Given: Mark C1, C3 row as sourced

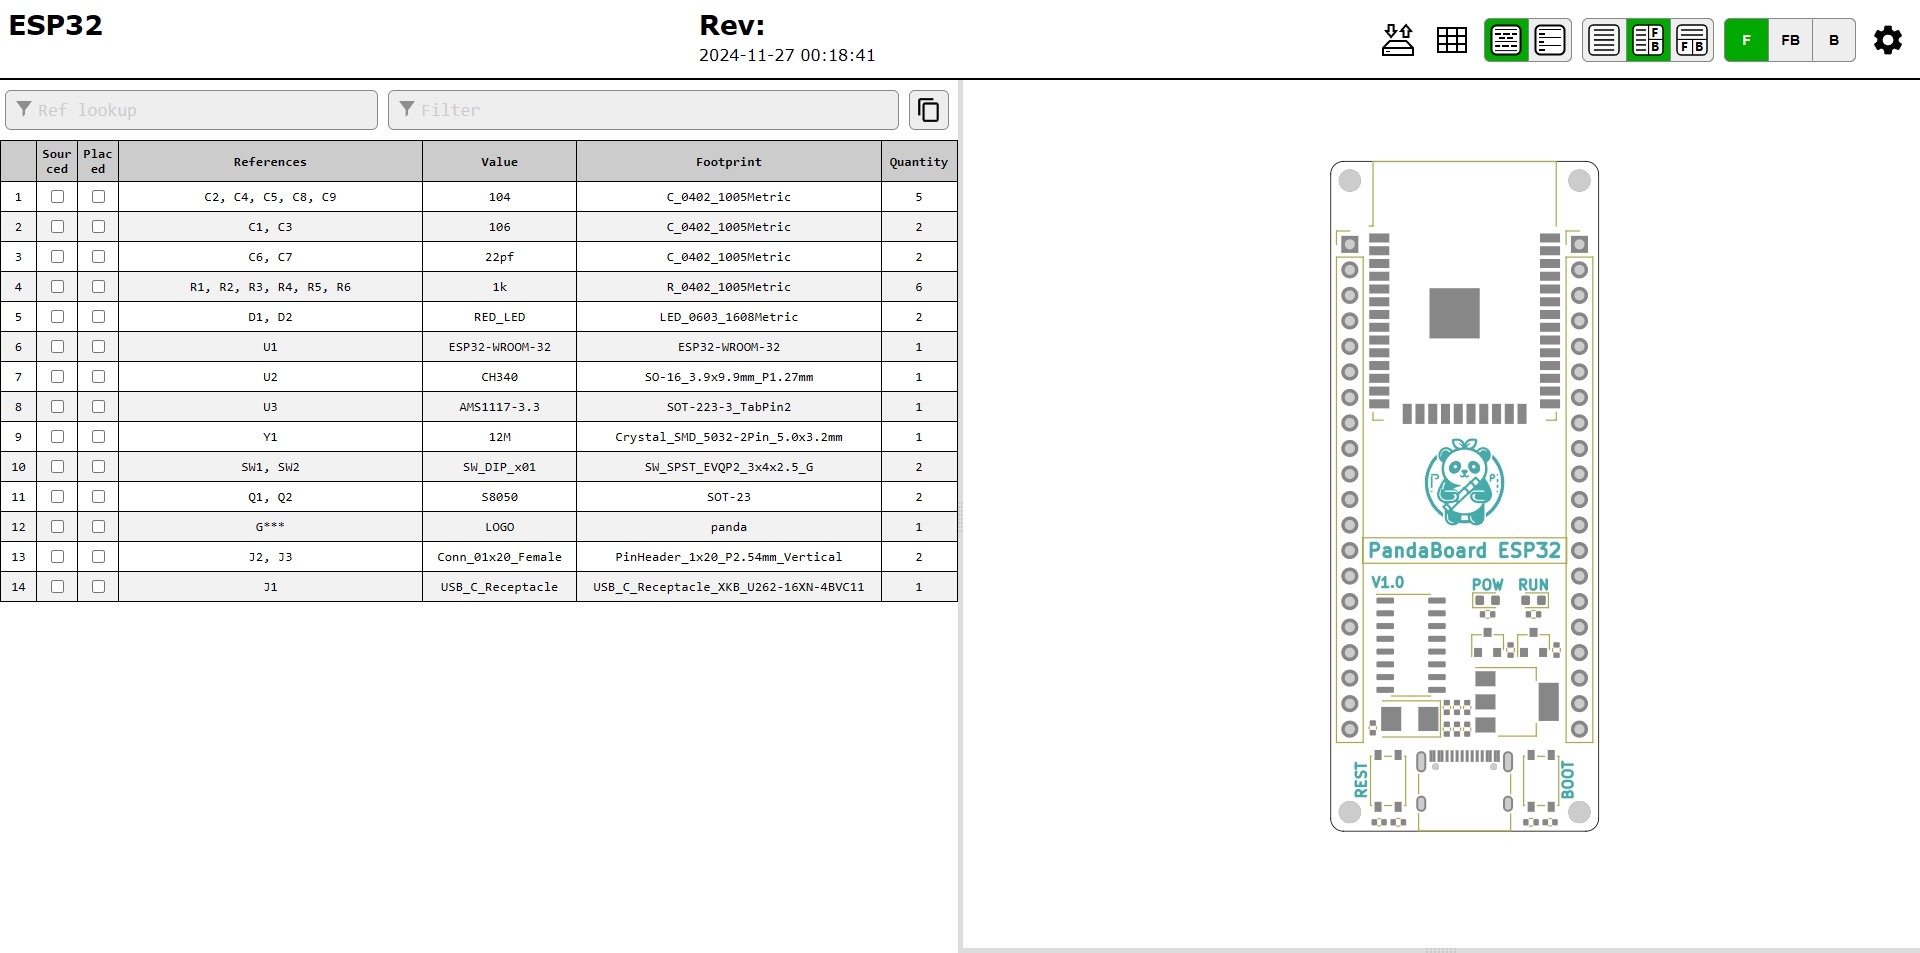Looking at the screenshot, I should click(57, 227).
